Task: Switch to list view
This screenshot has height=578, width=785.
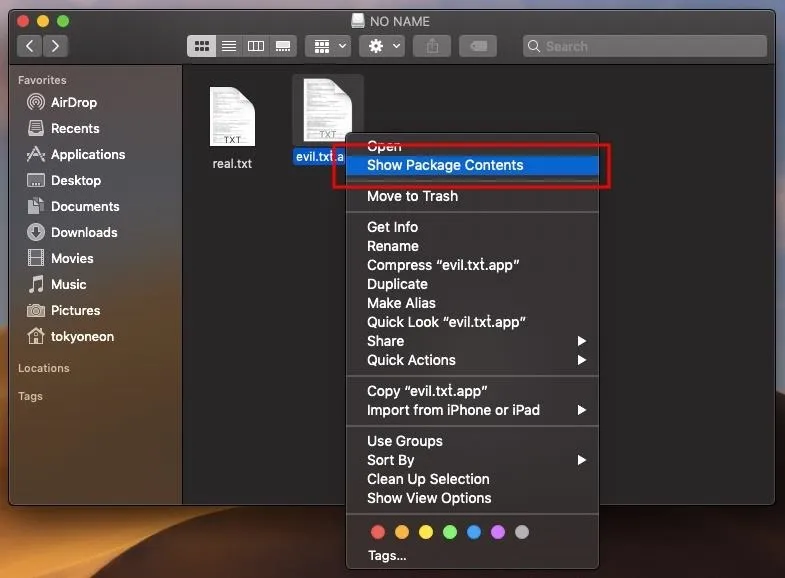Action: click(229, 46)
